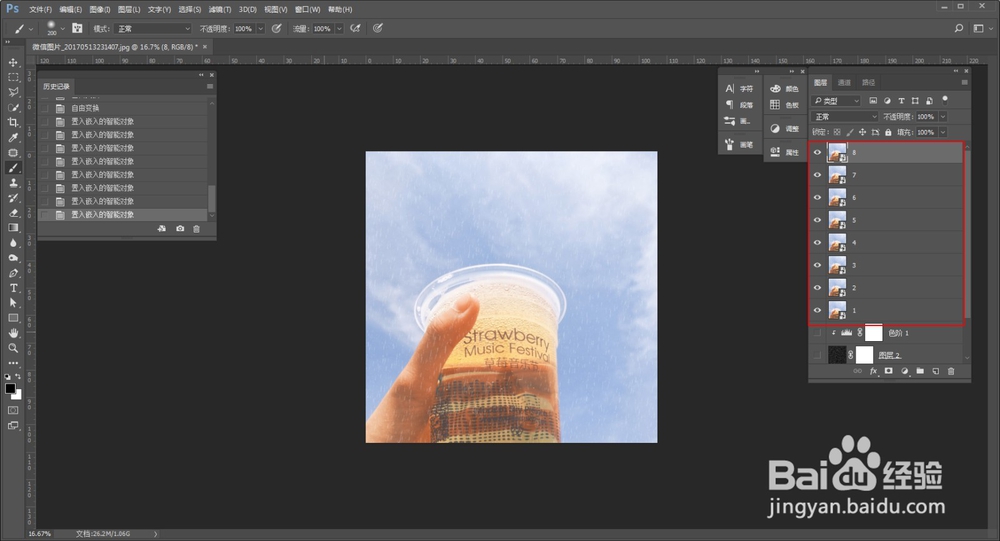Set the foreground color swatch

pyautogui.click(x=10, y=389)
